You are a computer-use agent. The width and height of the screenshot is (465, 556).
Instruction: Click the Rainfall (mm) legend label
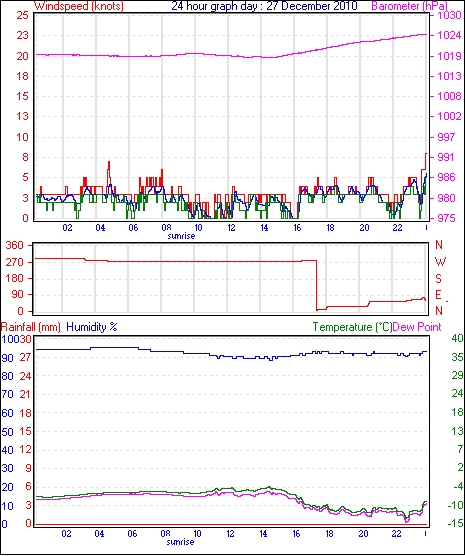pos(31,327)
